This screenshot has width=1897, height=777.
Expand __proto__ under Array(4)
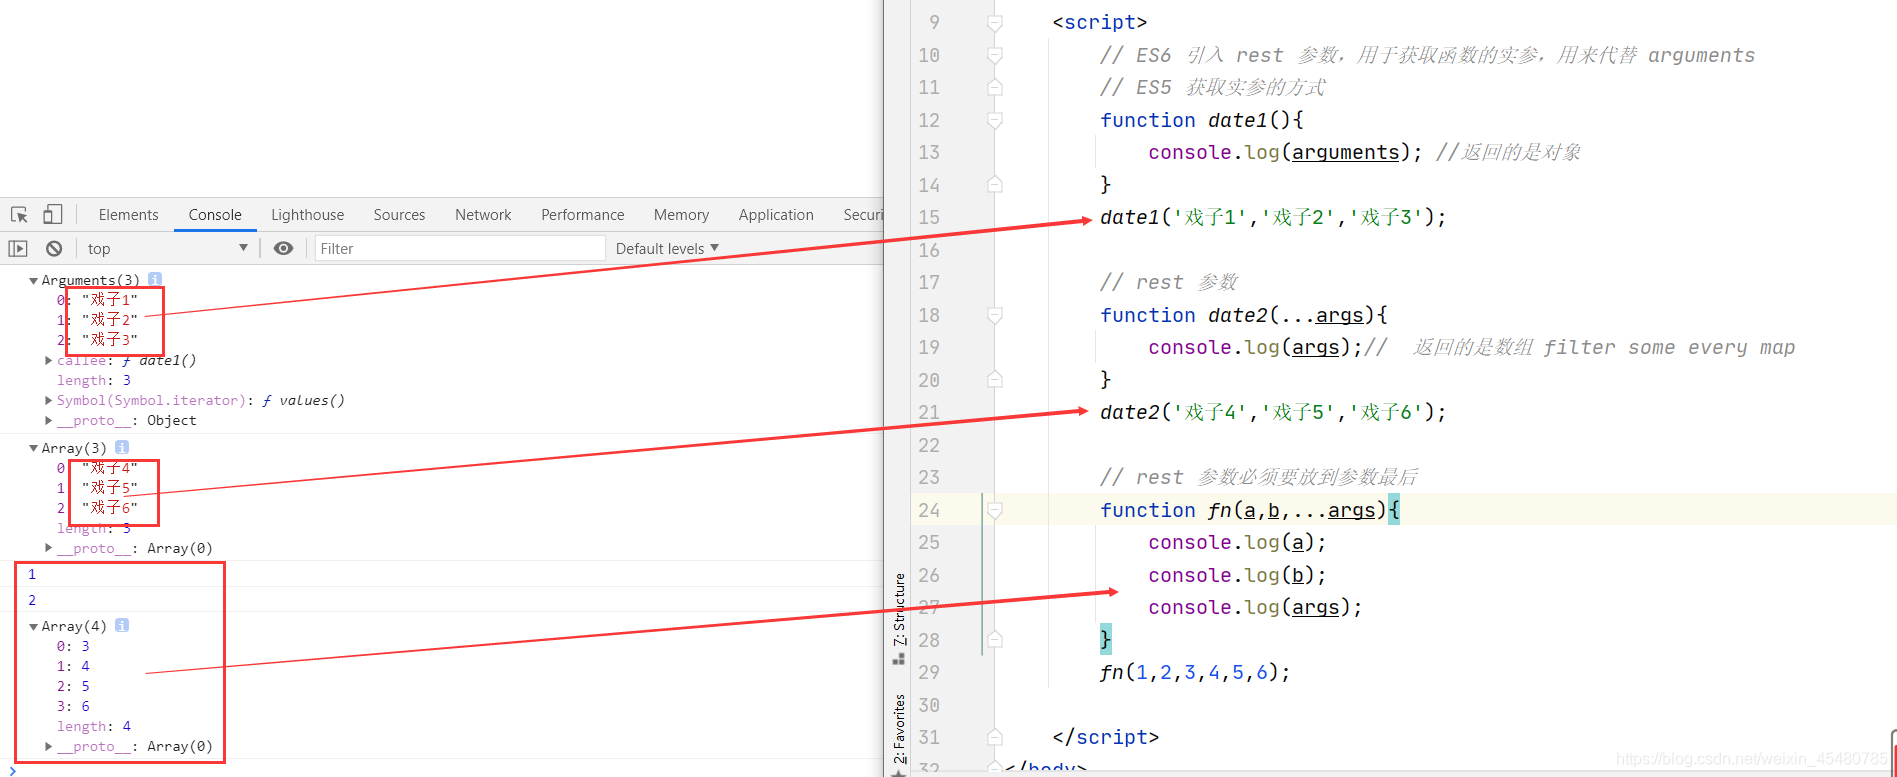(48, 746)
